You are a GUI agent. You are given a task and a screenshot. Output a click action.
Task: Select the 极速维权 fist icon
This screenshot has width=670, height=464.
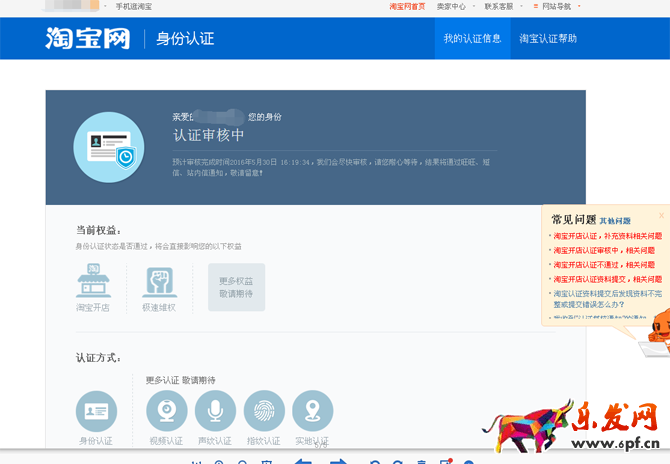point(159,282)
